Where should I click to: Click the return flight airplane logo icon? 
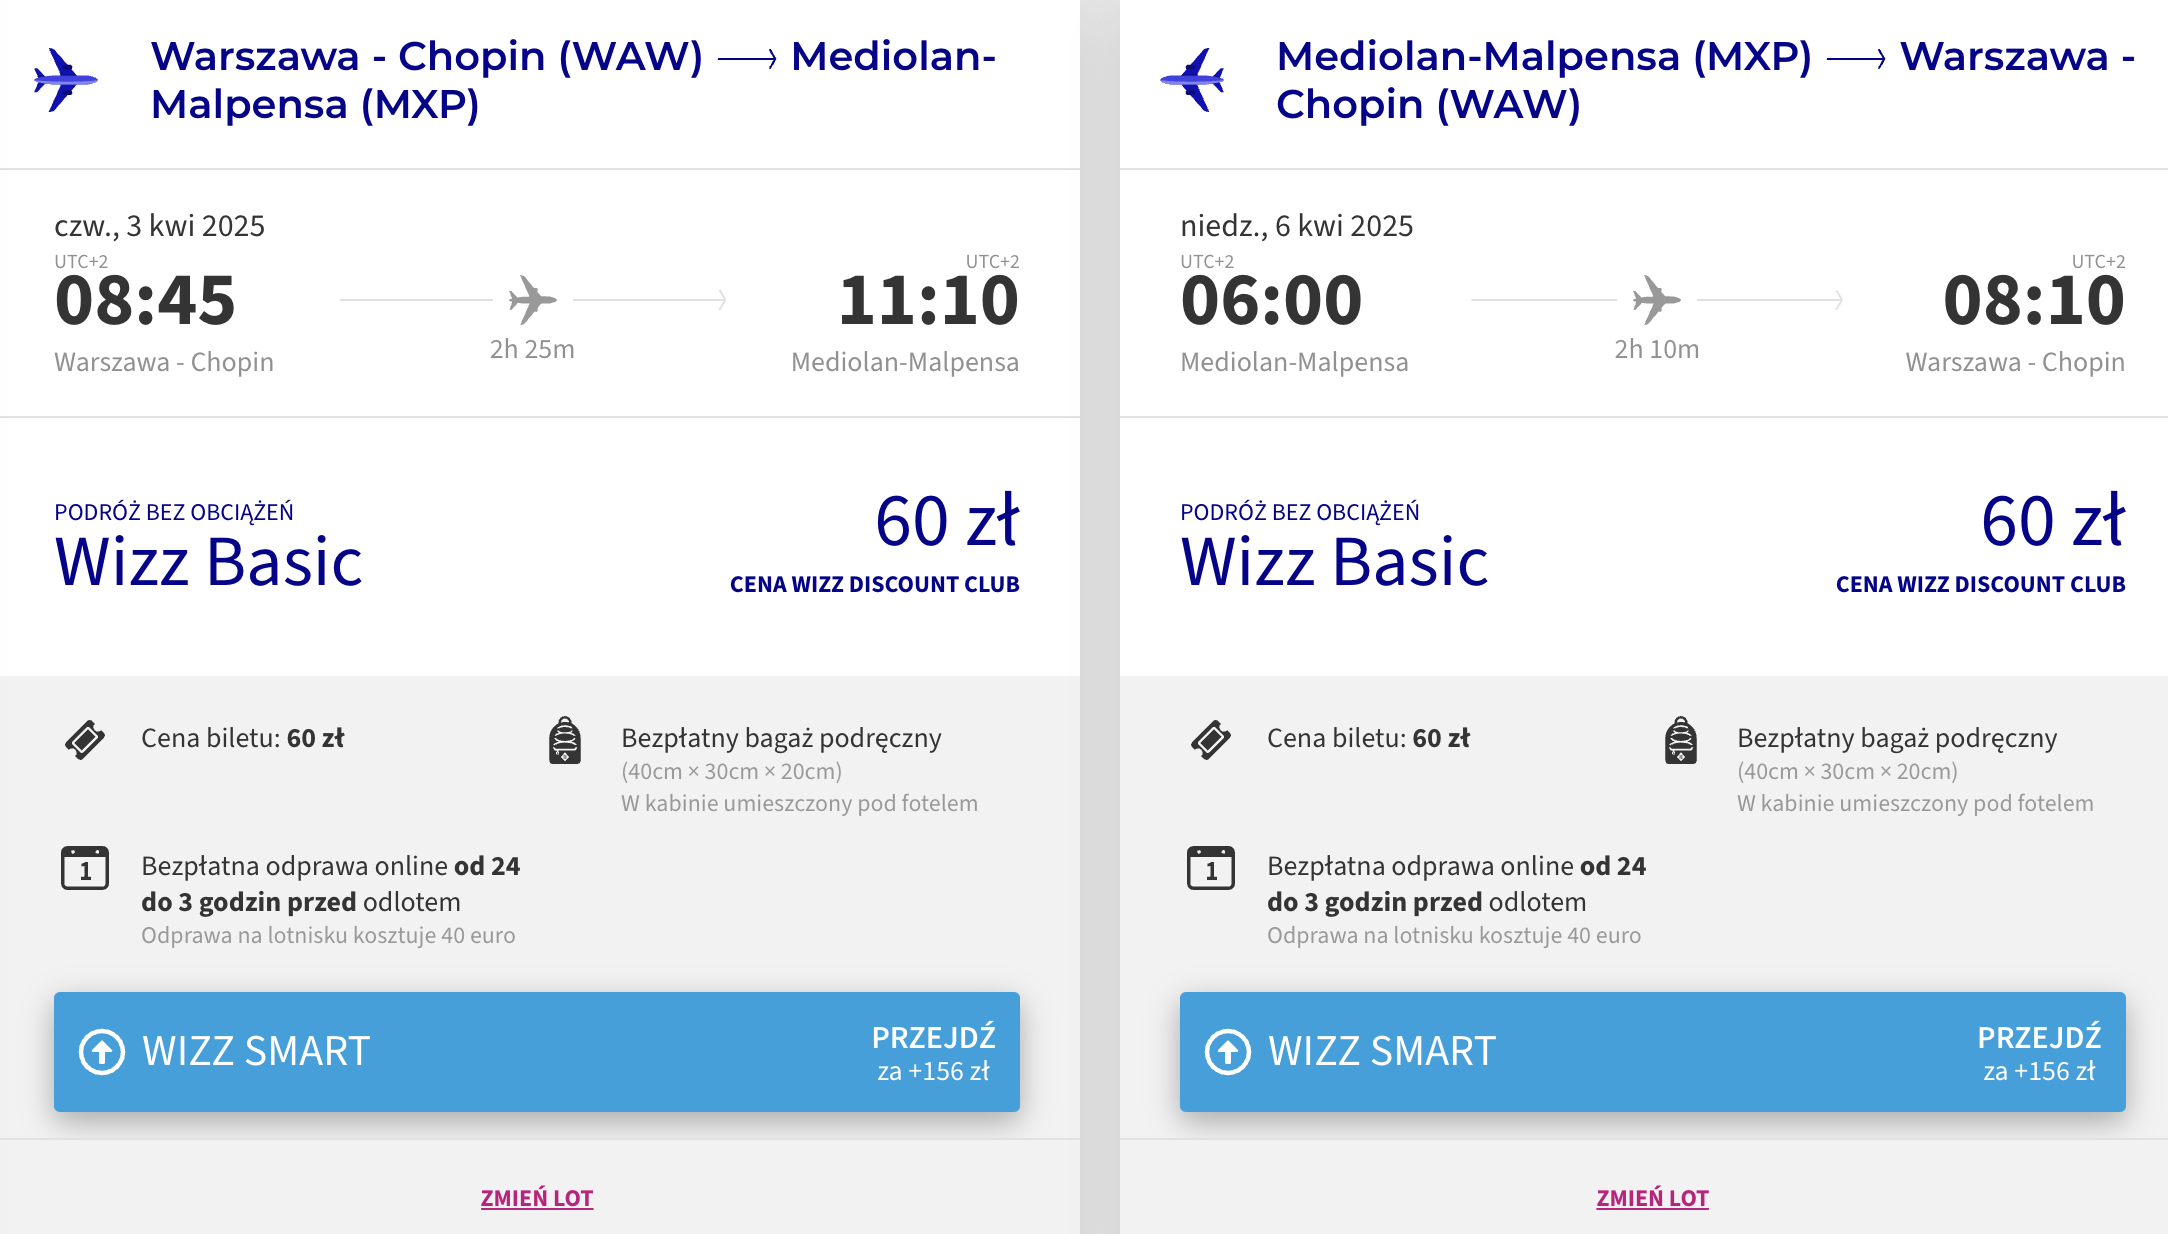click(1193, 79)
